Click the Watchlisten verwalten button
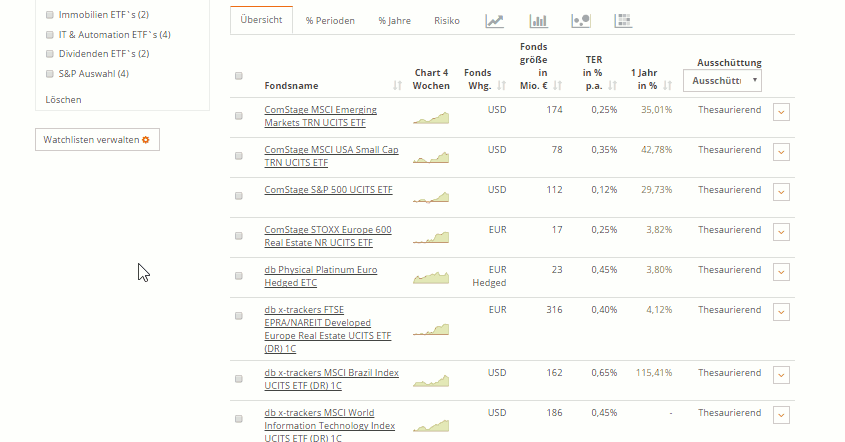This screenshot has height=442, width=845. point(97,140)
